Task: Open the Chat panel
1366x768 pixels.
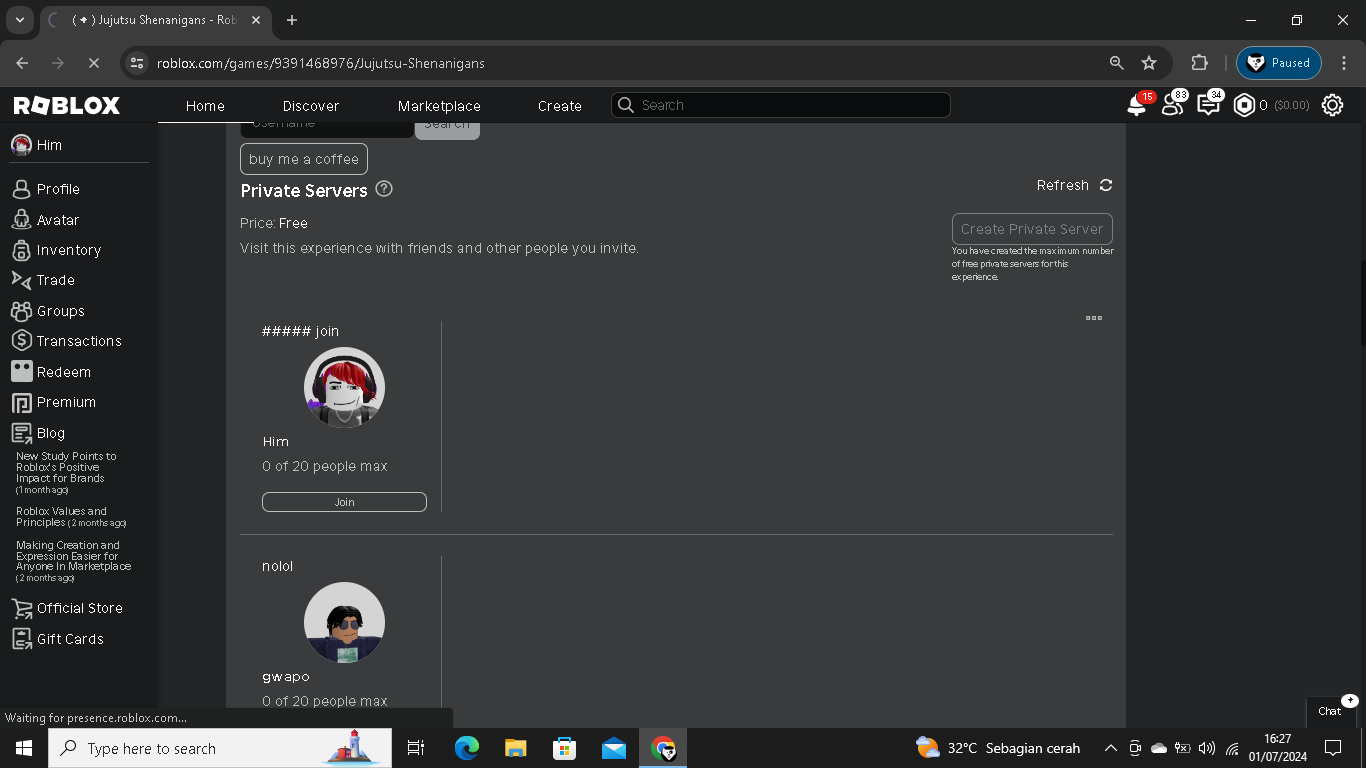Action: (1332, 711)
